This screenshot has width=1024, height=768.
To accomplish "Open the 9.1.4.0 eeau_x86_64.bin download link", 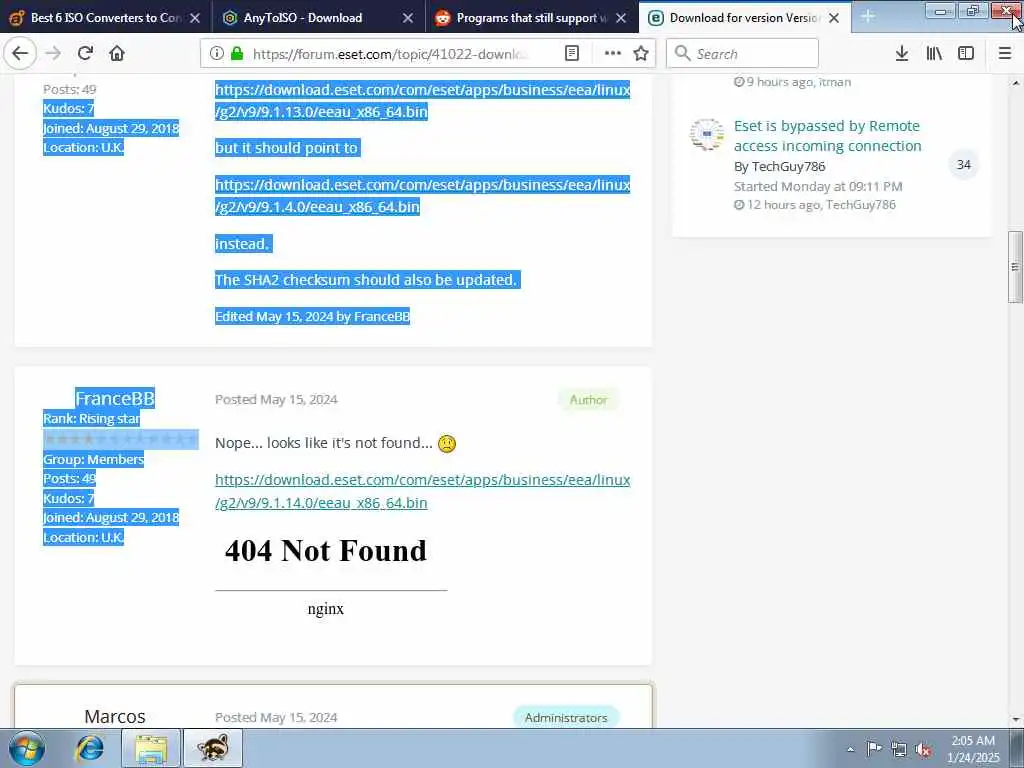I will 423,196.
